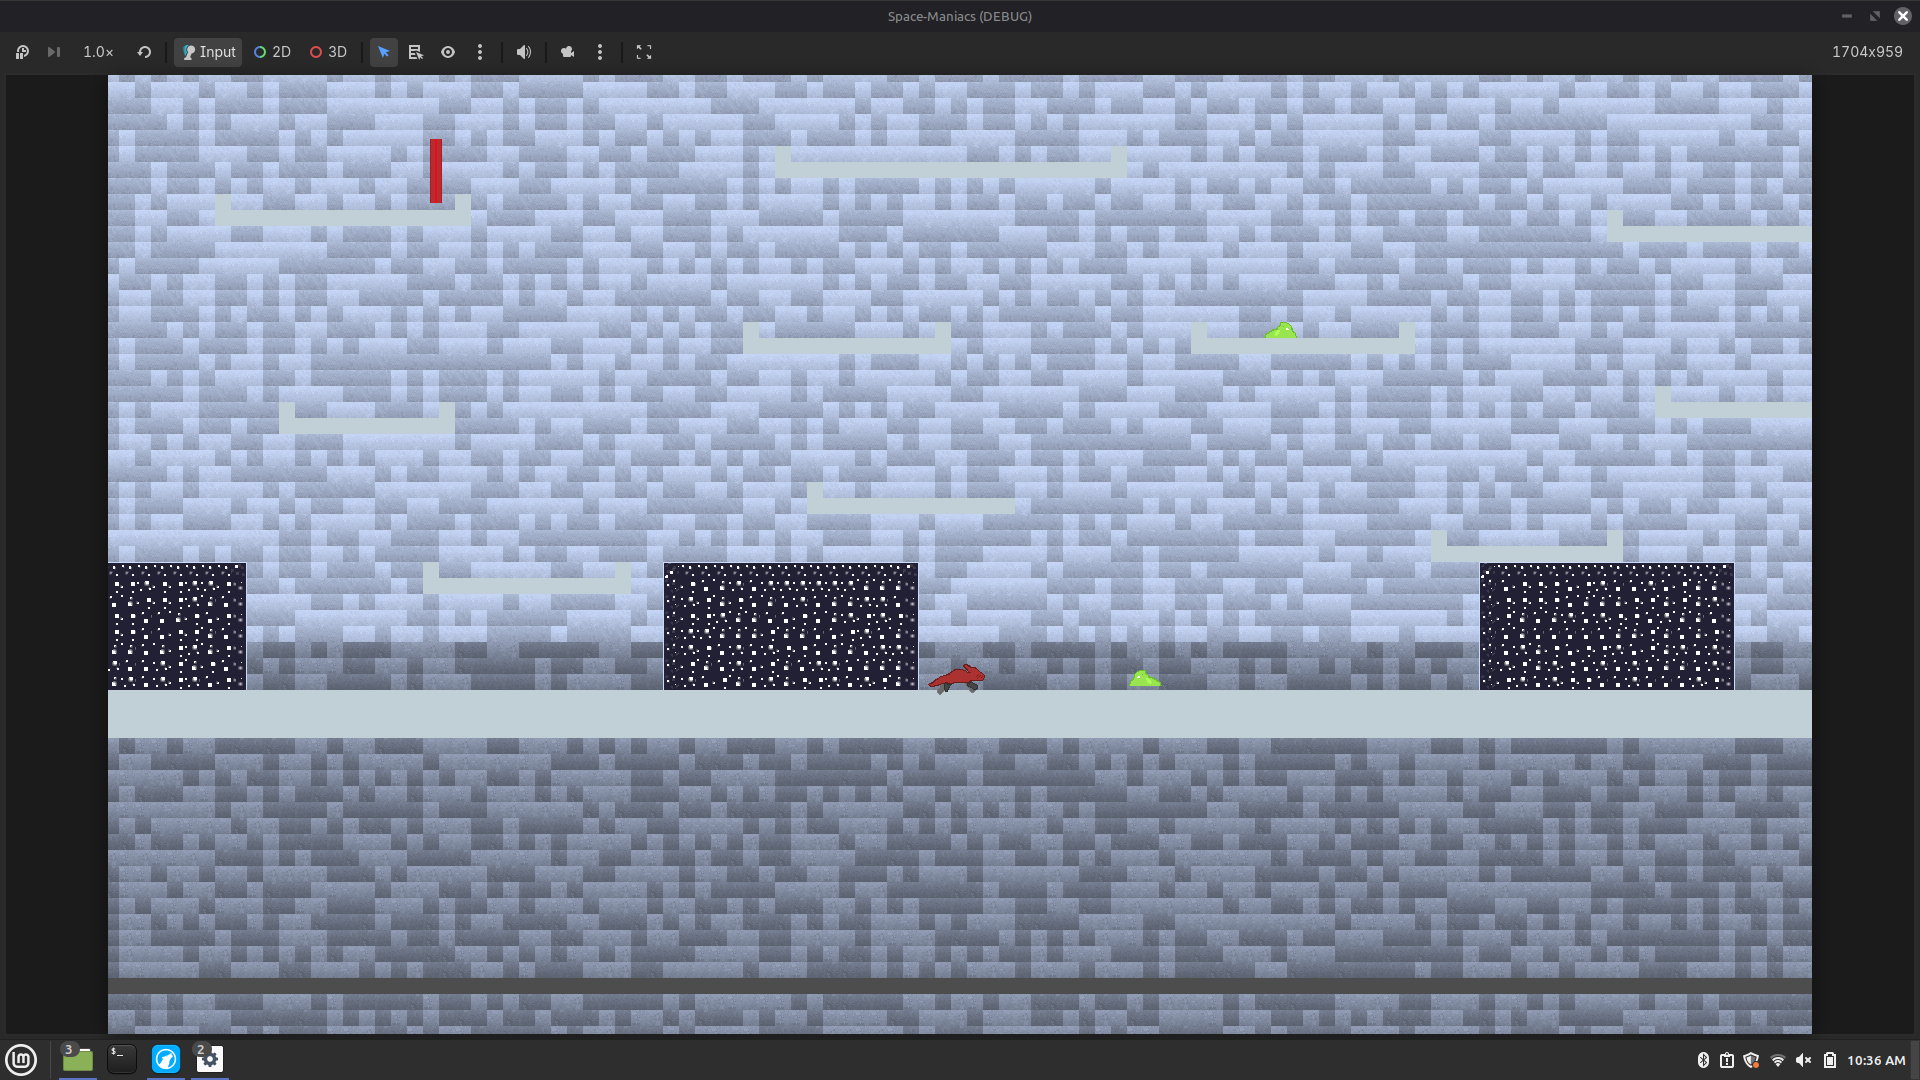
Task: Switch to 2D selection mode
Action: coord(272,52)
